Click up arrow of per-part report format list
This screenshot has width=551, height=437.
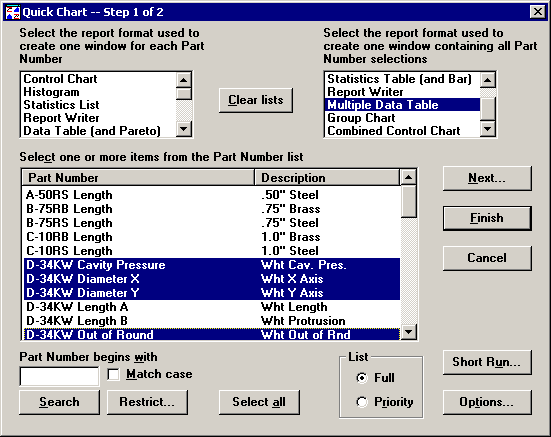tap(183, 80)
